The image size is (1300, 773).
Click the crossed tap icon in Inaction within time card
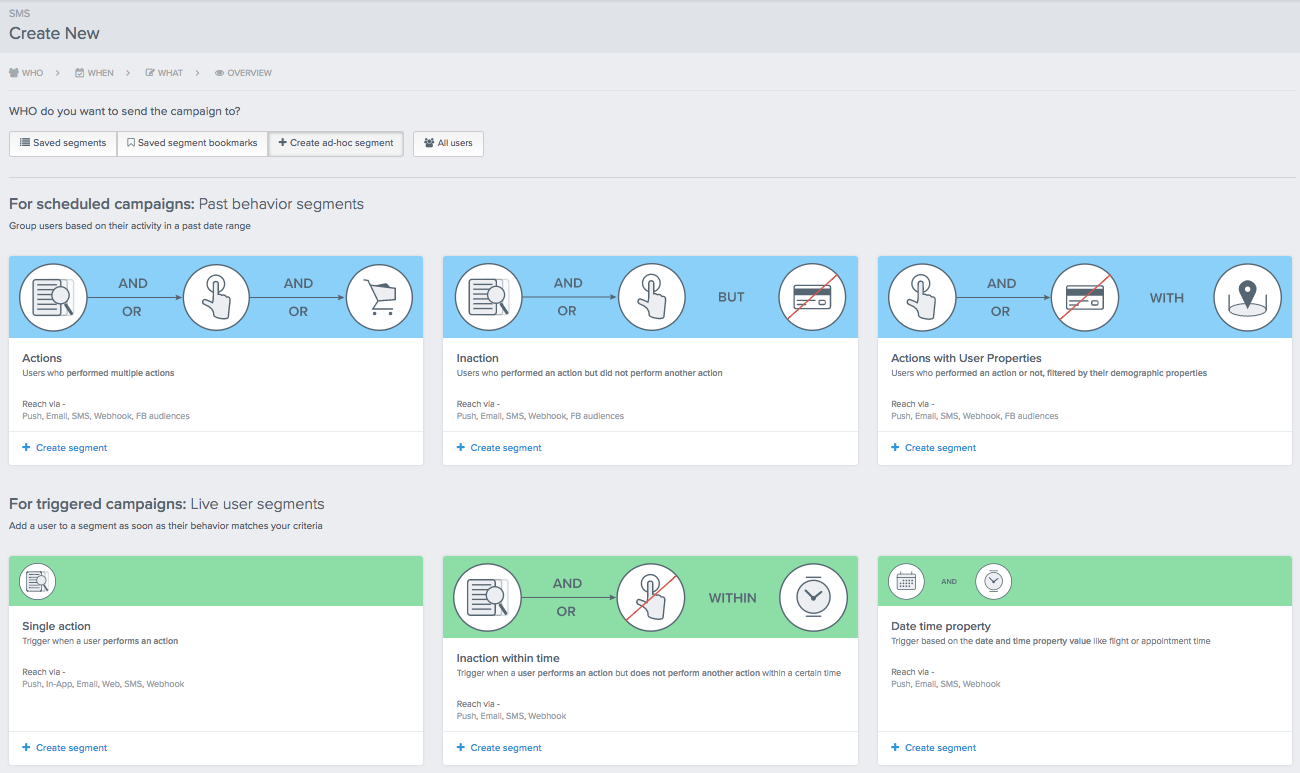[x=651, y=596]
